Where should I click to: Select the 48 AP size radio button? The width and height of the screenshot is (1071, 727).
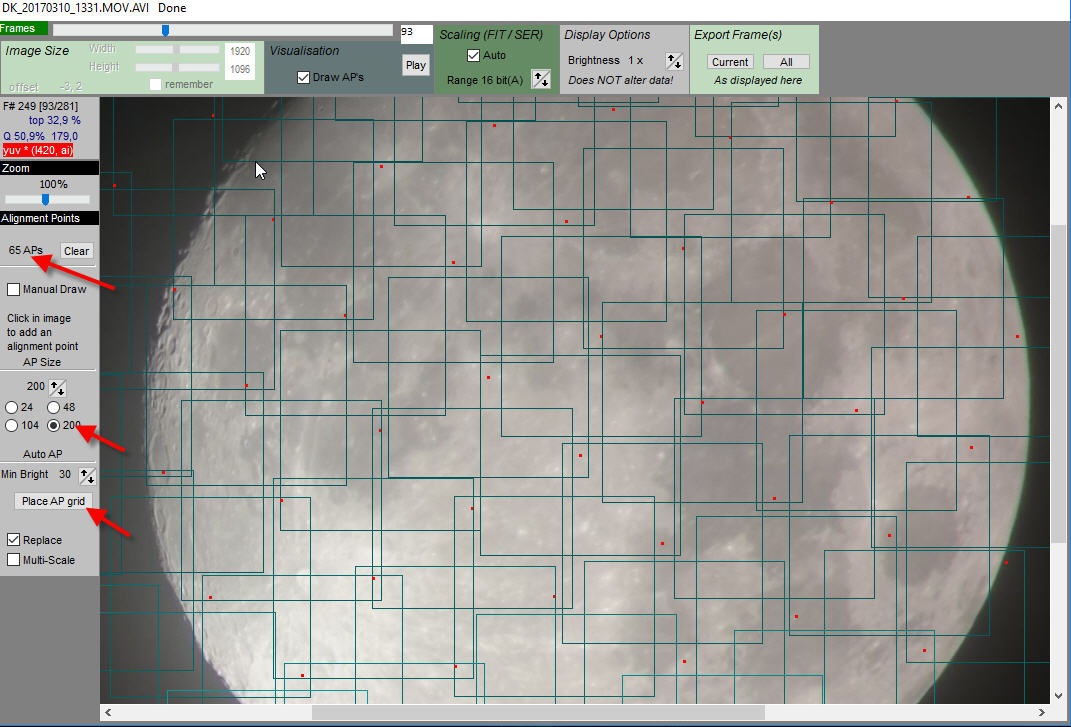(54, 407)
